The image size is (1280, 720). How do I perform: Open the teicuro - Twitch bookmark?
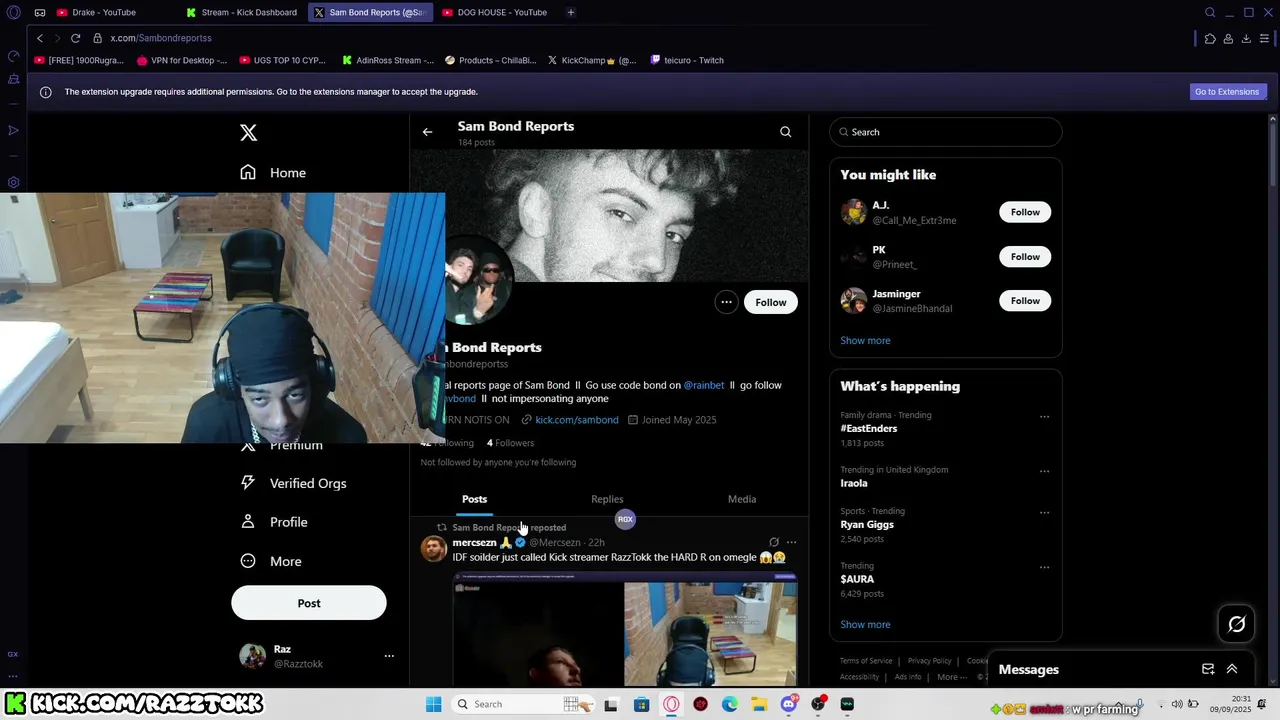[687, 60]
